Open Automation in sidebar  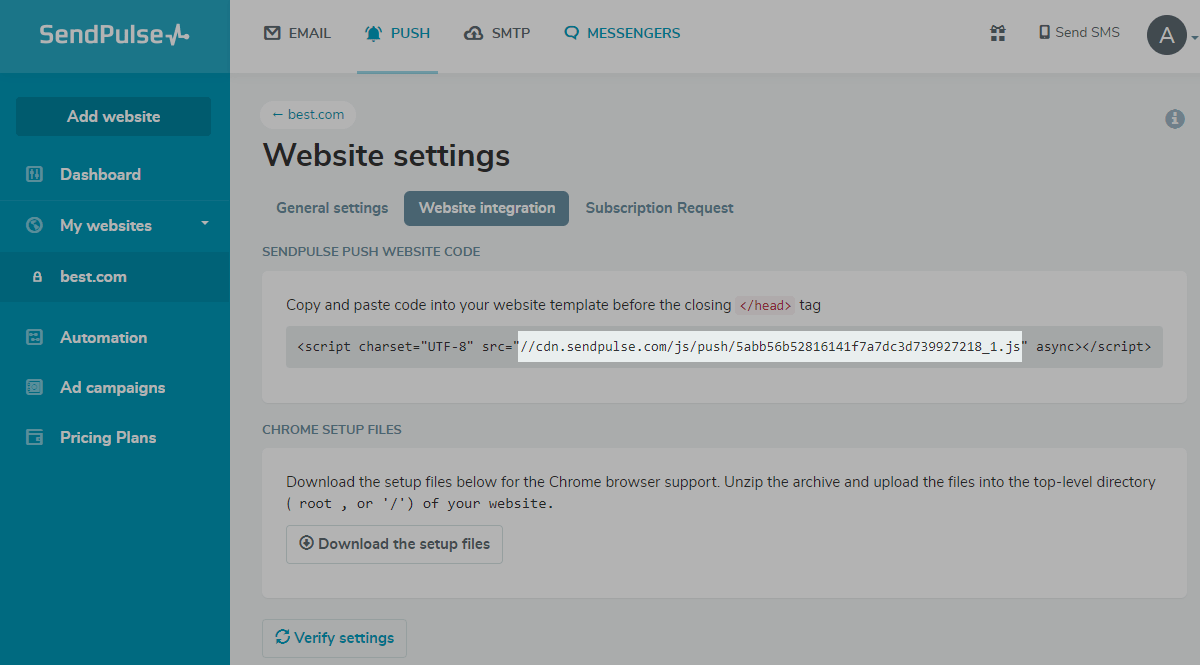click(103, 337)
